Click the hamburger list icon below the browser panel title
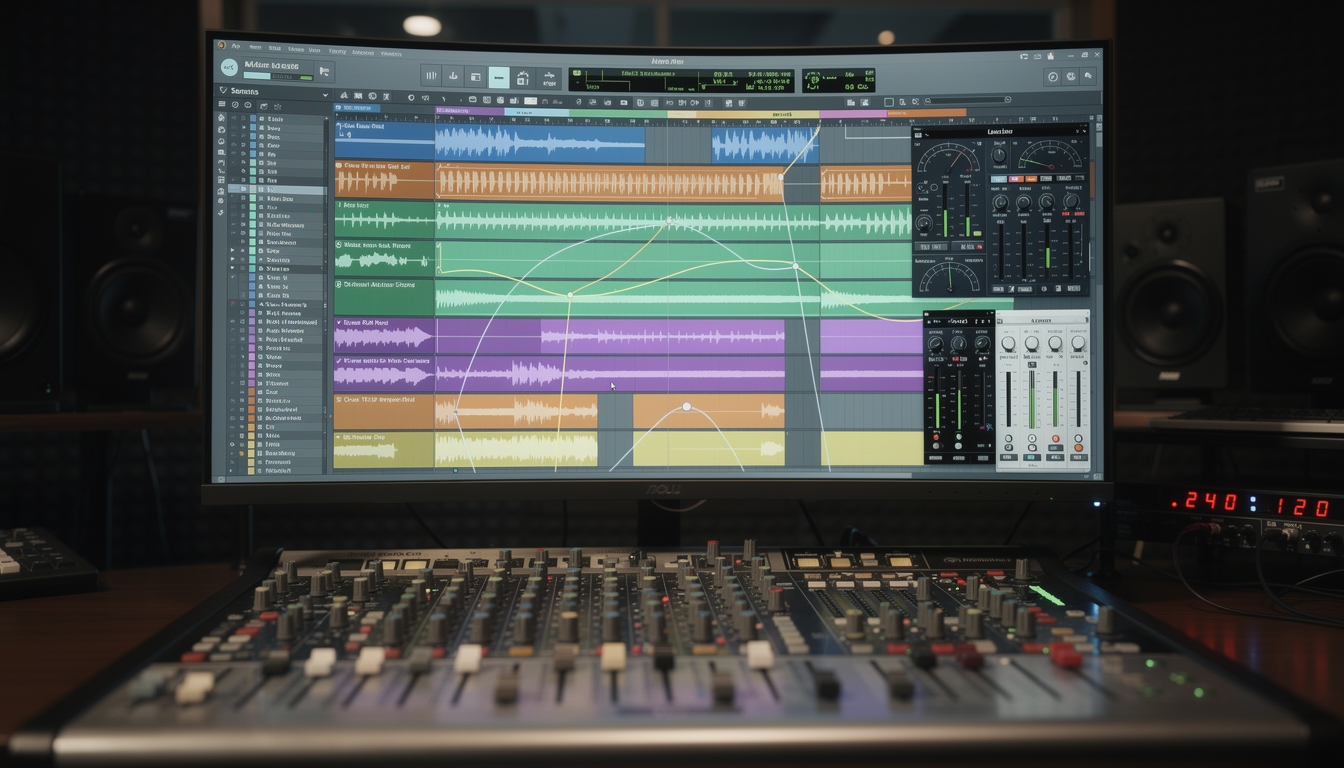 point(222,104)
